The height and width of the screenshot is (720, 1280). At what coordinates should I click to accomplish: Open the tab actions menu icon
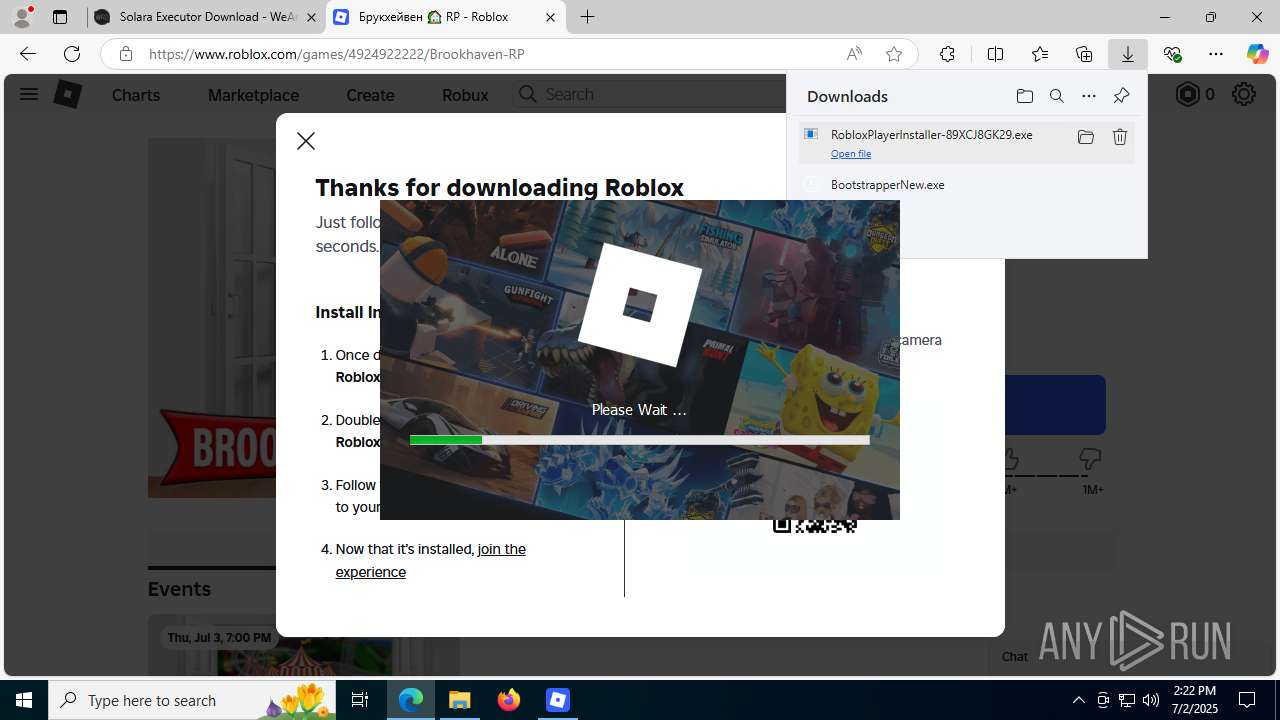[60, 17]
